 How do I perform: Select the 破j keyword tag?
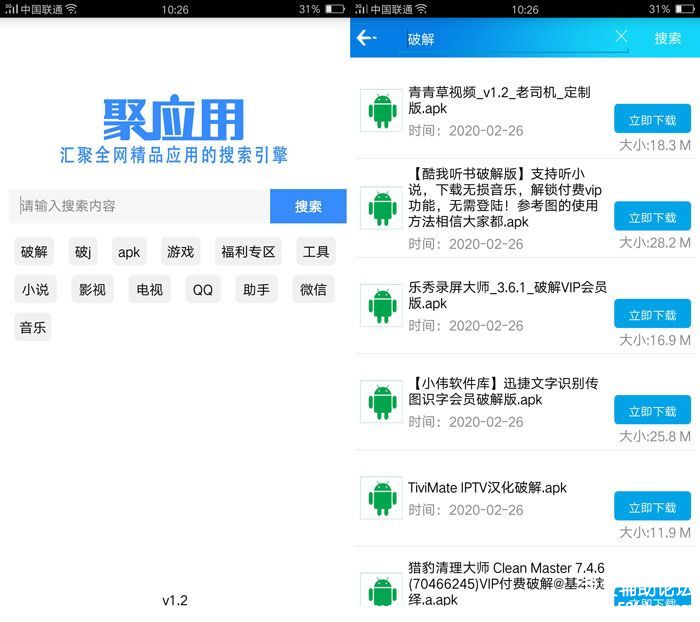(83, 251)
